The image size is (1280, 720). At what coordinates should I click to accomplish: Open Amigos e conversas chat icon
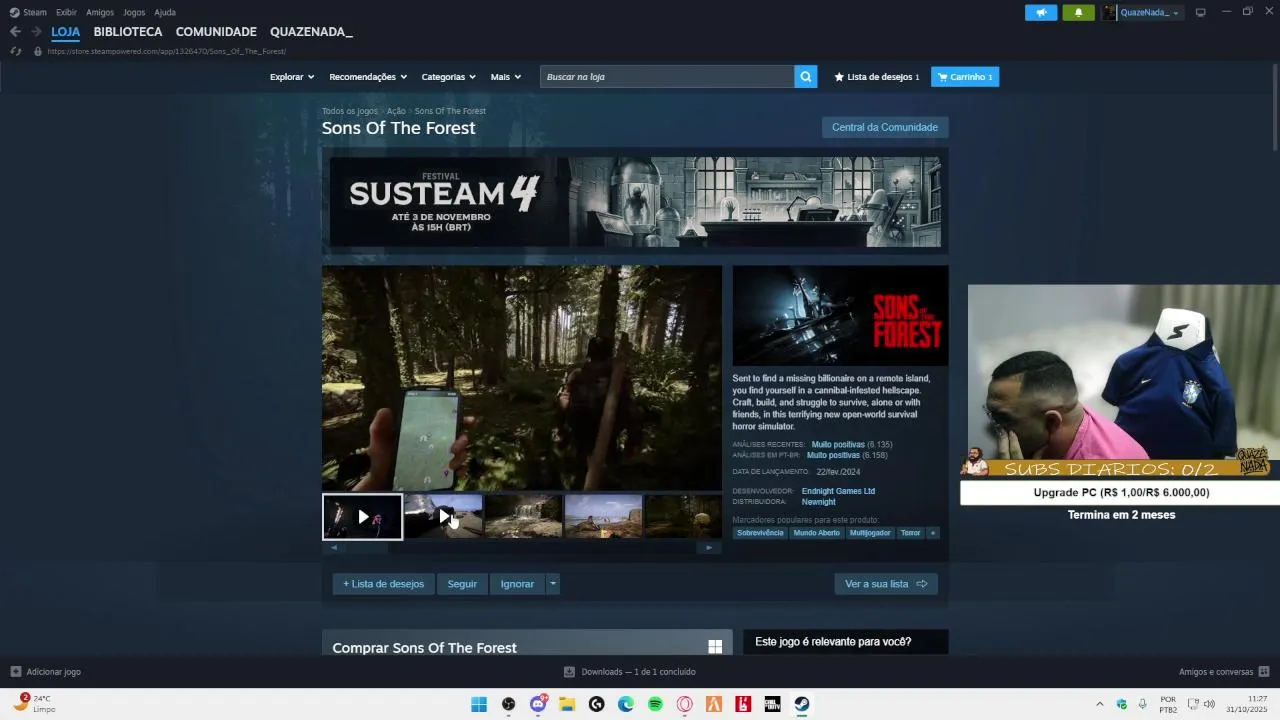pos(1264,672)
